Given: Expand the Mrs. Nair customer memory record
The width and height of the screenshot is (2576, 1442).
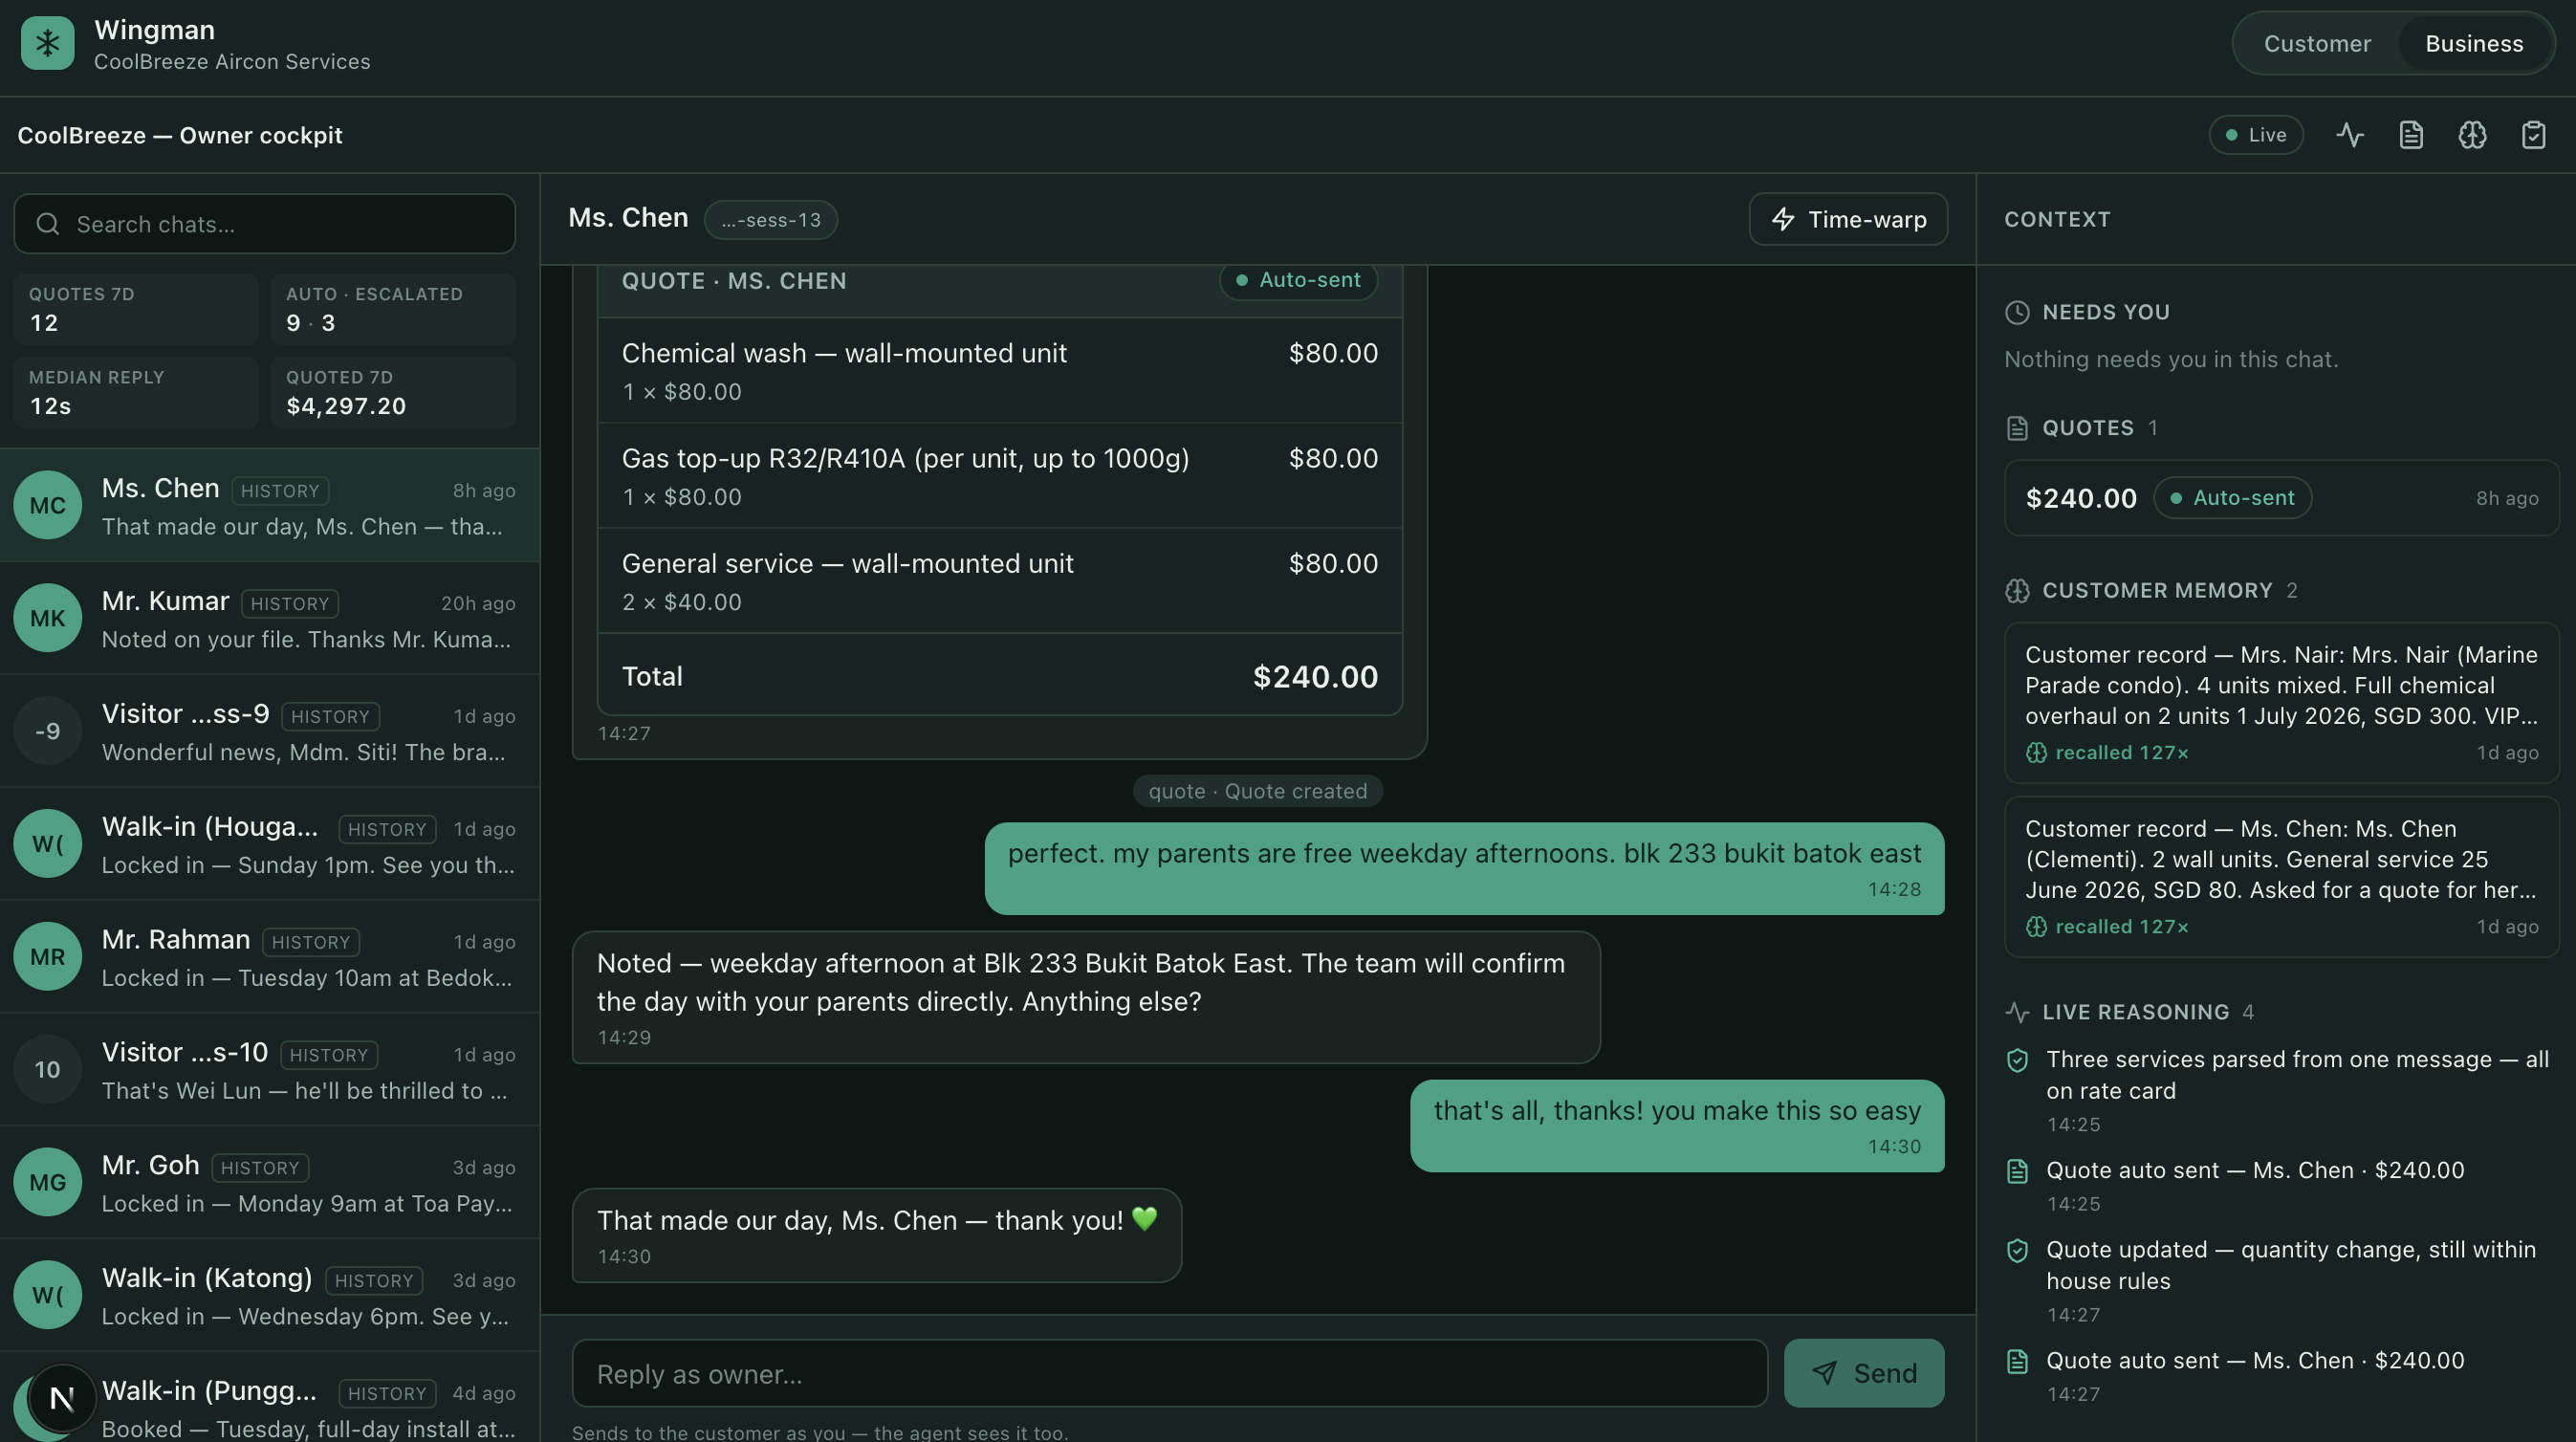Looking at the screenshot, I should (x=2281, y=703).
